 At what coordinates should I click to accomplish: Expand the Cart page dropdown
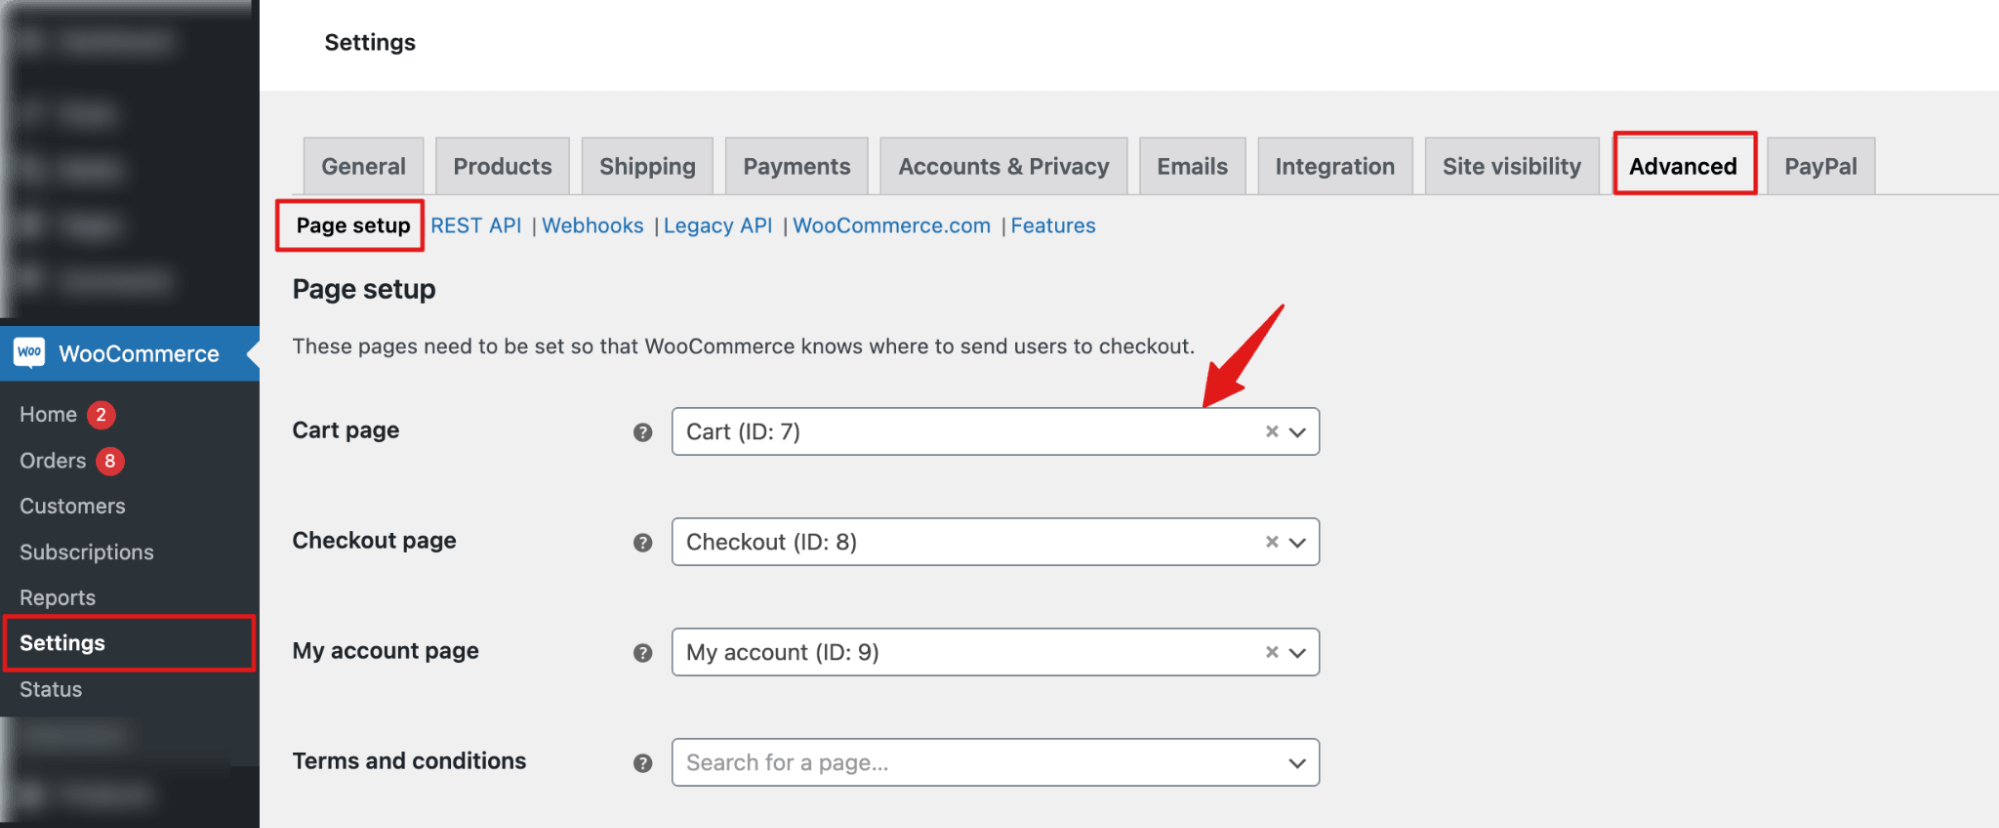point(1298,432)
